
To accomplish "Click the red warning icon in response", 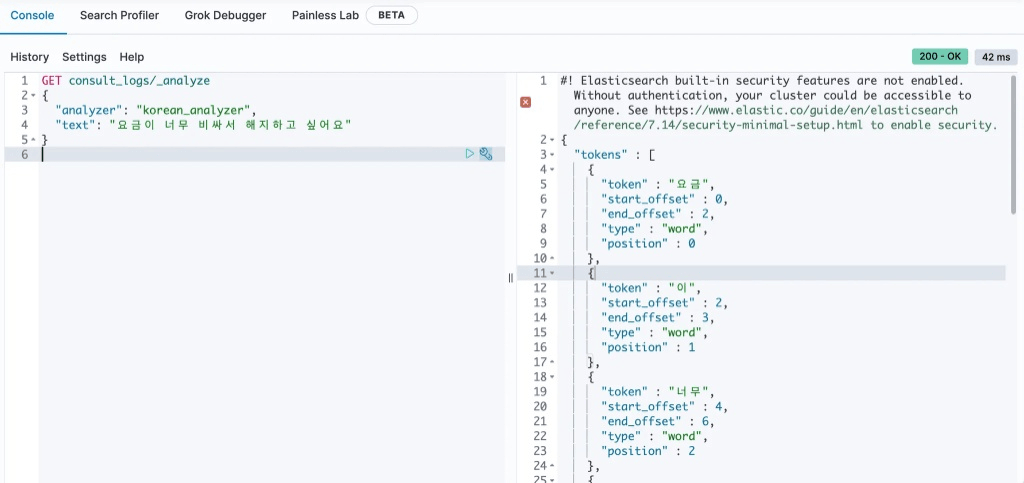I will pos(526,102).
